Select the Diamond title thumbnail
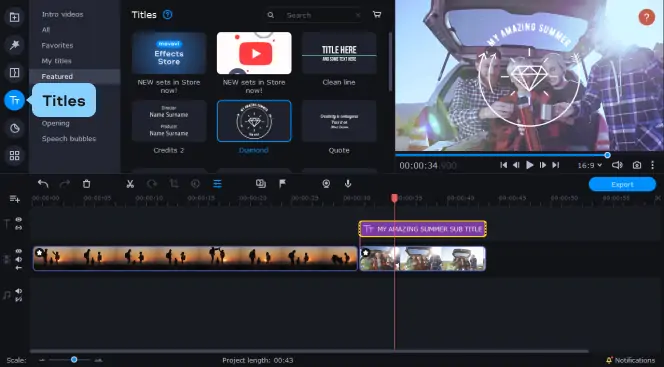The width and height of the screenshot is (664, 367). click(254, 121)
